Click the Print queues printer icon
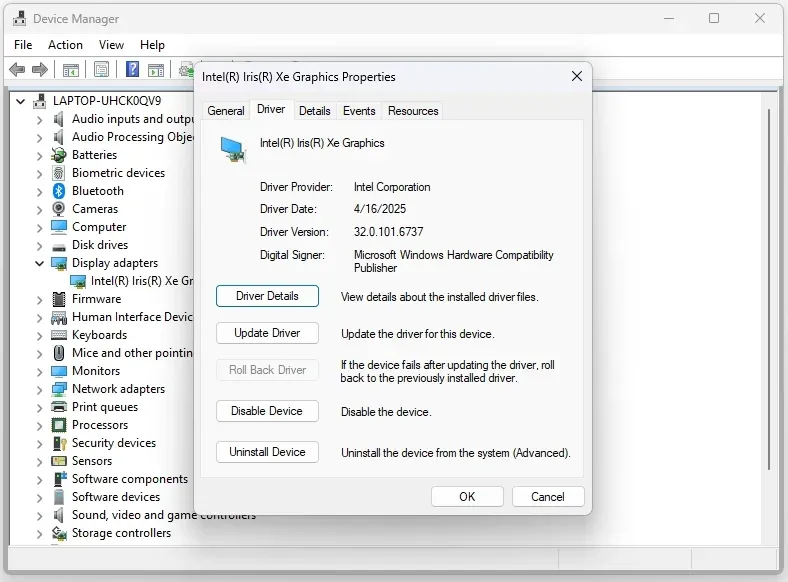Viewport: 788px width, 582px height. click(x=59, y=407)
